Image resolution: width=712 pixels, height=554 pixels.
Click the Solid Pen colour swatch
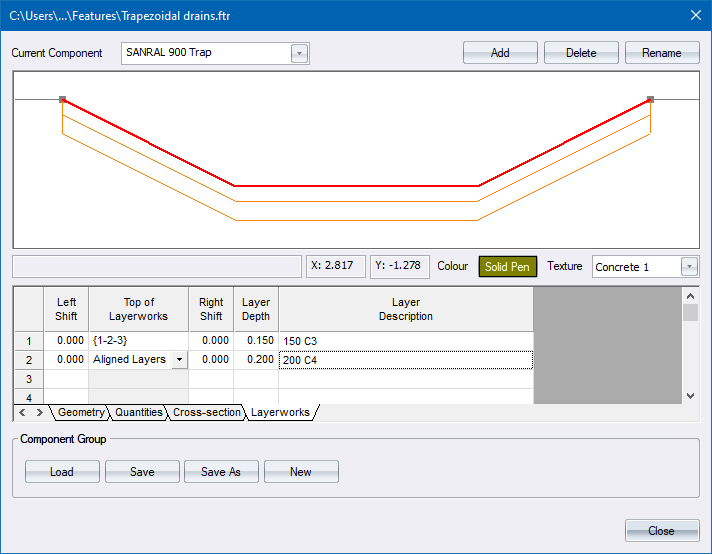pyautogui.click(x=508, y=267)
